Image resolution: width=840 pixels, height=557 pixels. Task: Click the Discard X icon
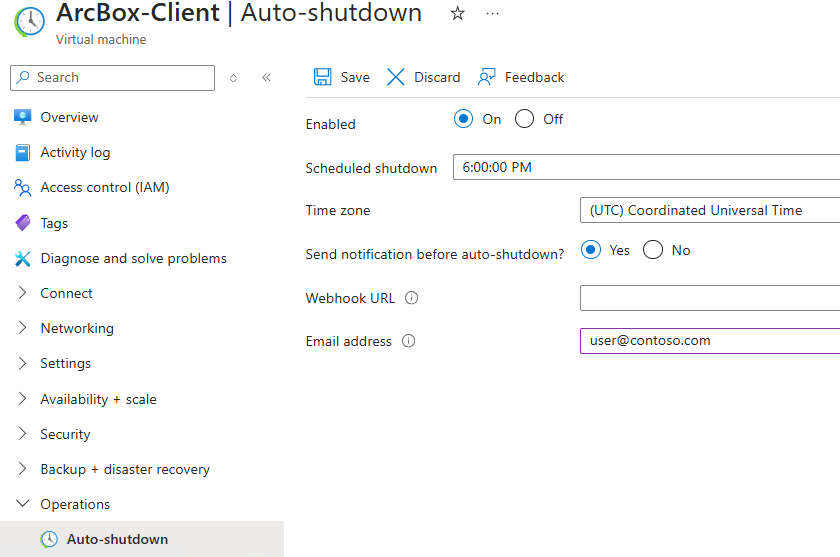396,77
